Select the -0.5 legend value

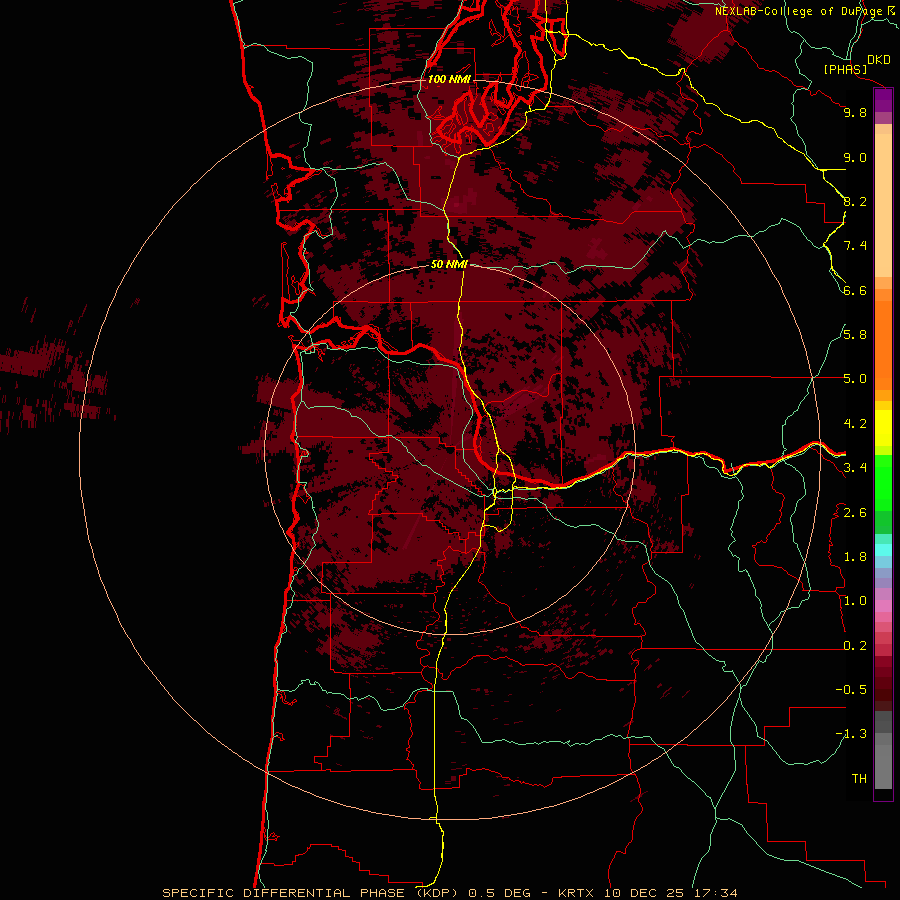tap(851, 690)
